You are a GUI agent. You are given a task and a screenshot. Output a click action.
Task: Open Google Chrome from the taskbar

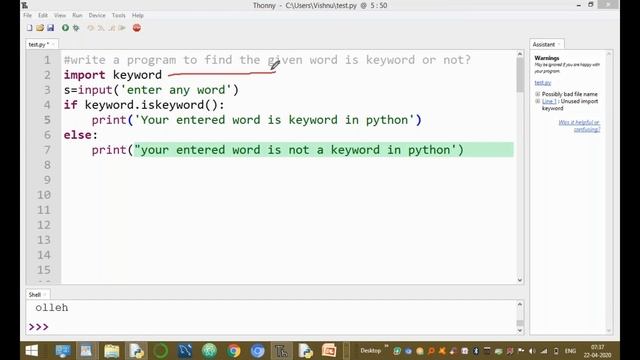[234, 351]
